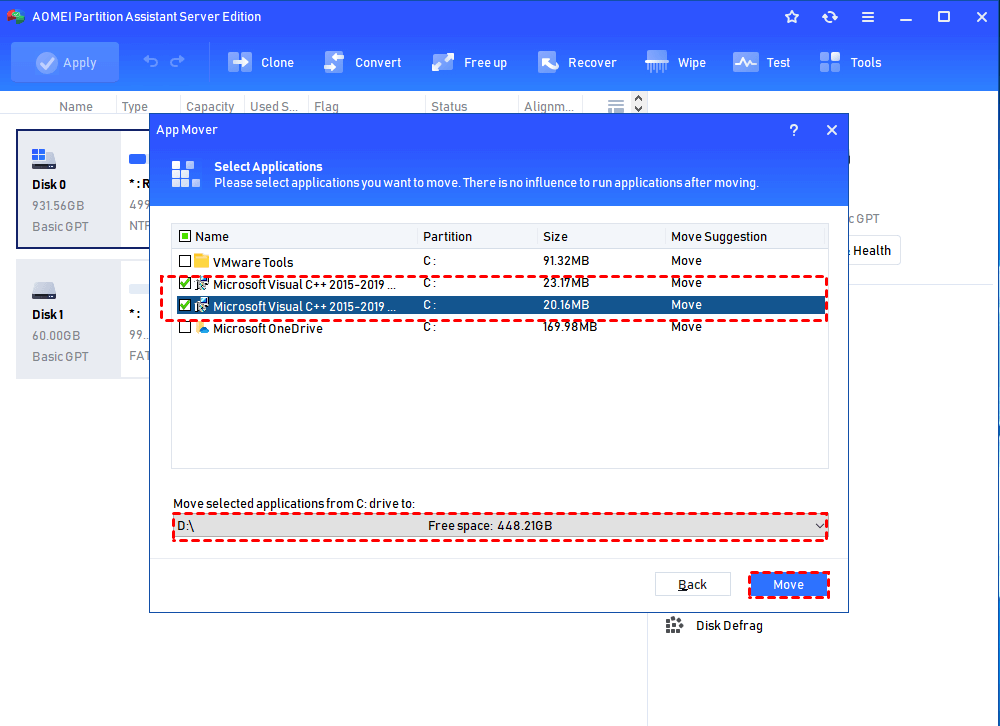Select the 91.32MB size cell
This screenshot has width=1000, height=726.
click(566, 261)
